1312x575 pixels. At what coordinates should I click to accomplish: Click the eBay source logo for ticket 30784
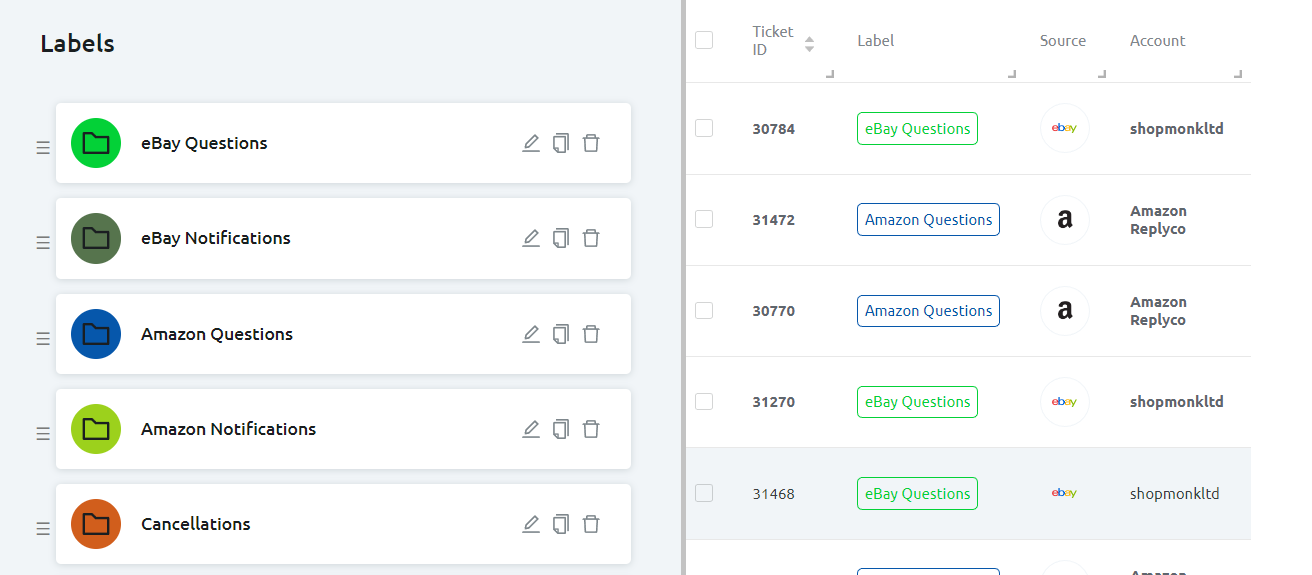pos(1064,128)
